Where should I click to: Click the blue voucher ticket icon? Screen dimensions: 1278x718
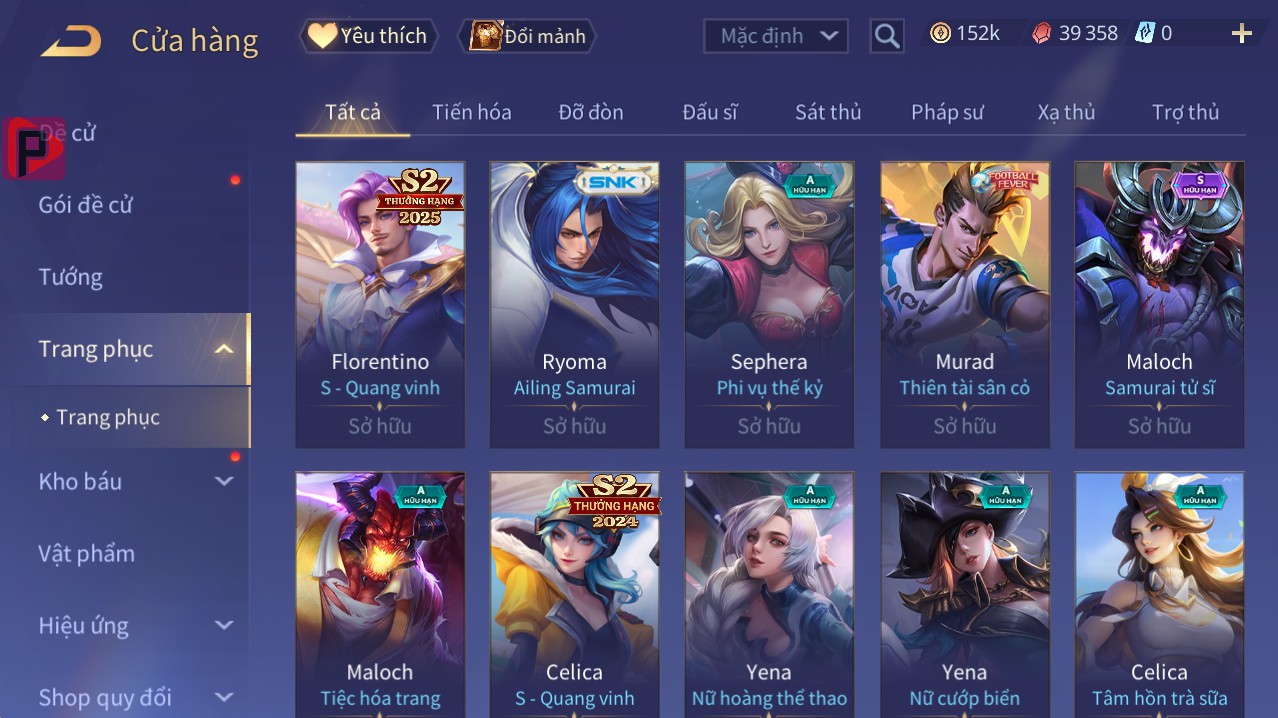click(1144, 33)
